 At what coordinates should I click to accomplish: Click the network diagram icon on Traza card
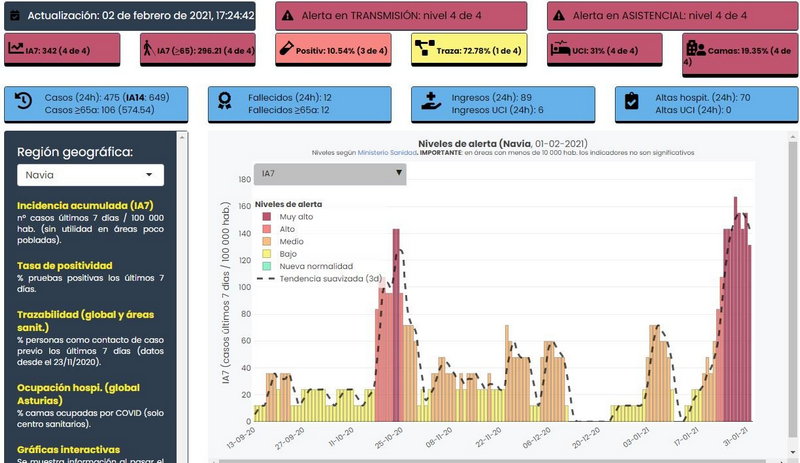pyautogui.click(x=424, y=48)
